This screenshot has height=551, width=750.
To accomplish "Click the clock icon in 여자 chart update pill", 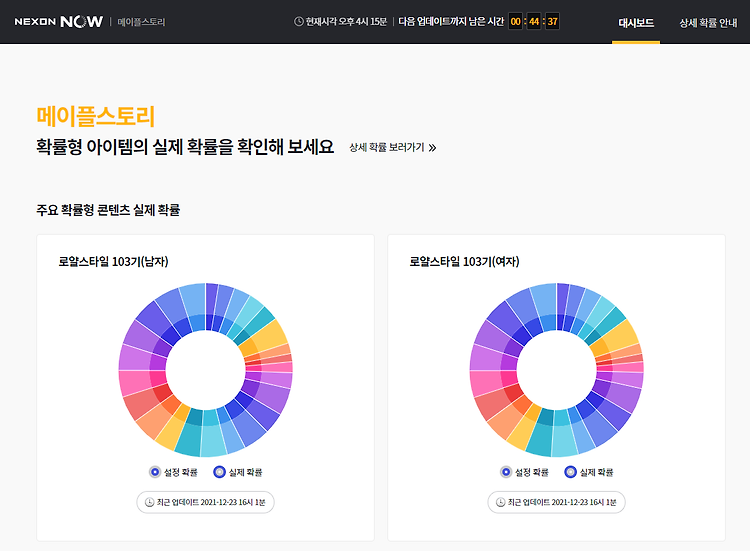I will pyautogui.click(x=500, y=502).
